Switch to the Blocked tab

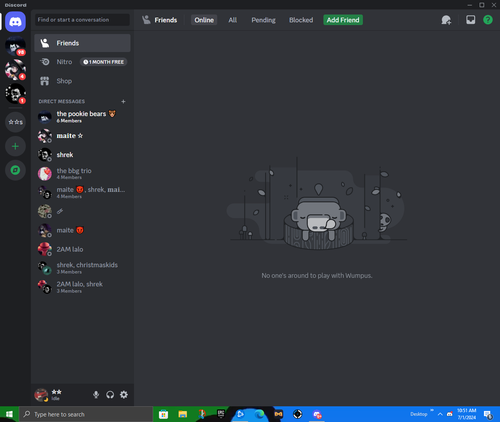coord(301,20)
